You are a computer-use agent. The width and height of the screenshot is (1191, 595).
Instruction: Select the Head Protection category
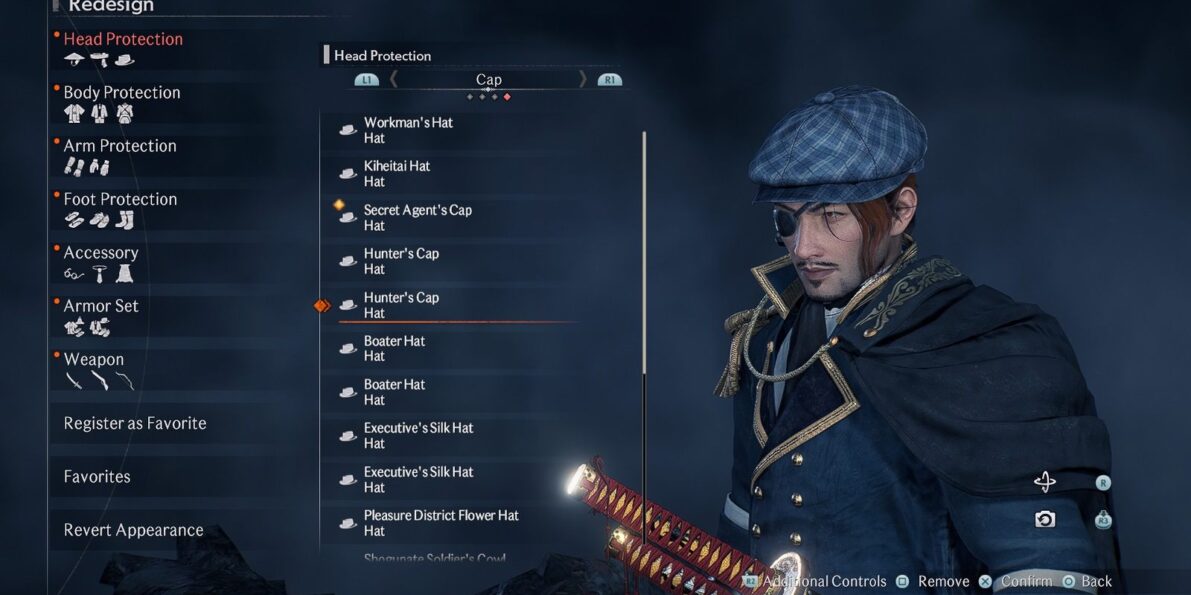(123, 39)
